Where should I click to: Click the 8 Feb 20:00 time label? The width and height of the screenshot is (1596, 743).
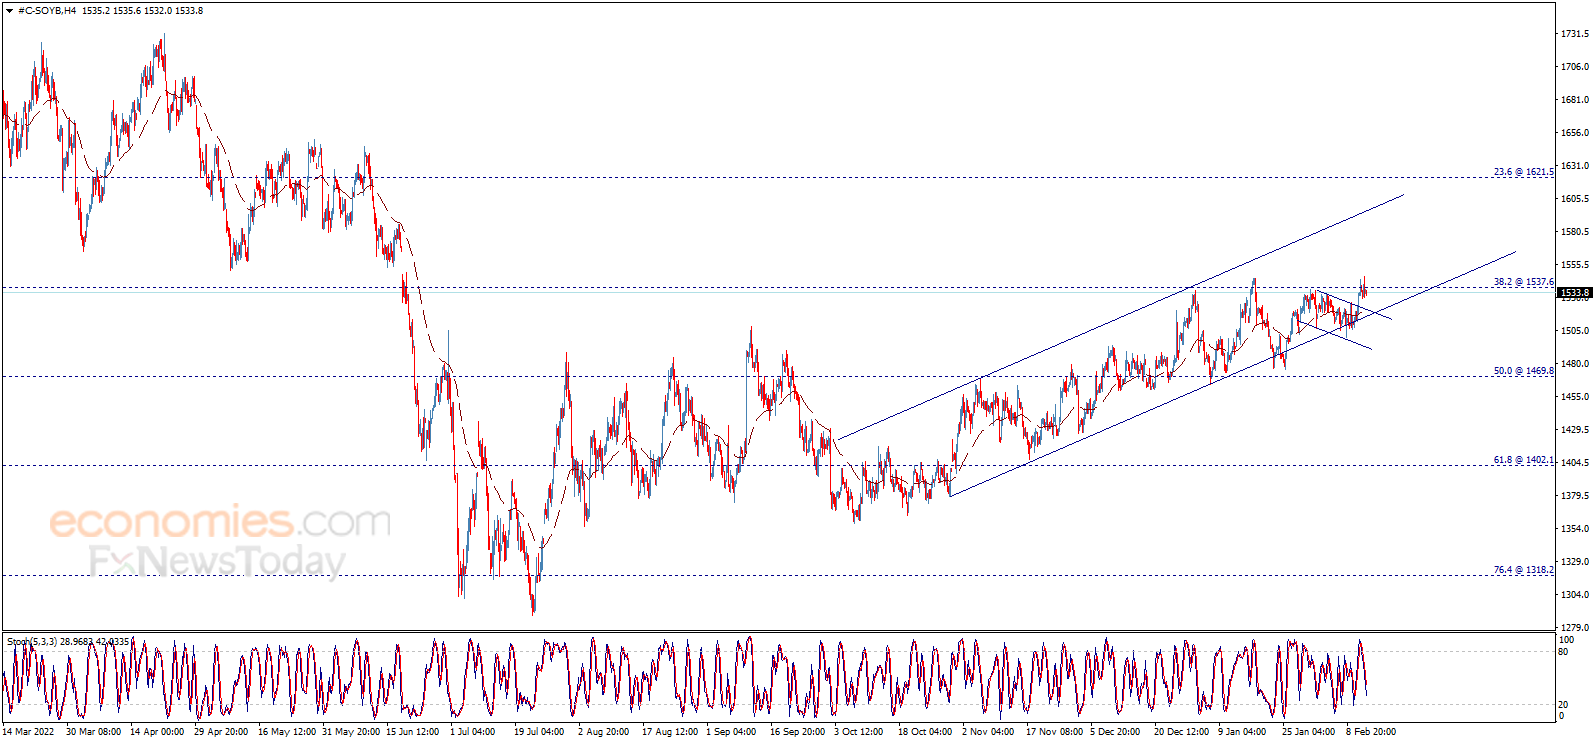[x=1371, y=732]
